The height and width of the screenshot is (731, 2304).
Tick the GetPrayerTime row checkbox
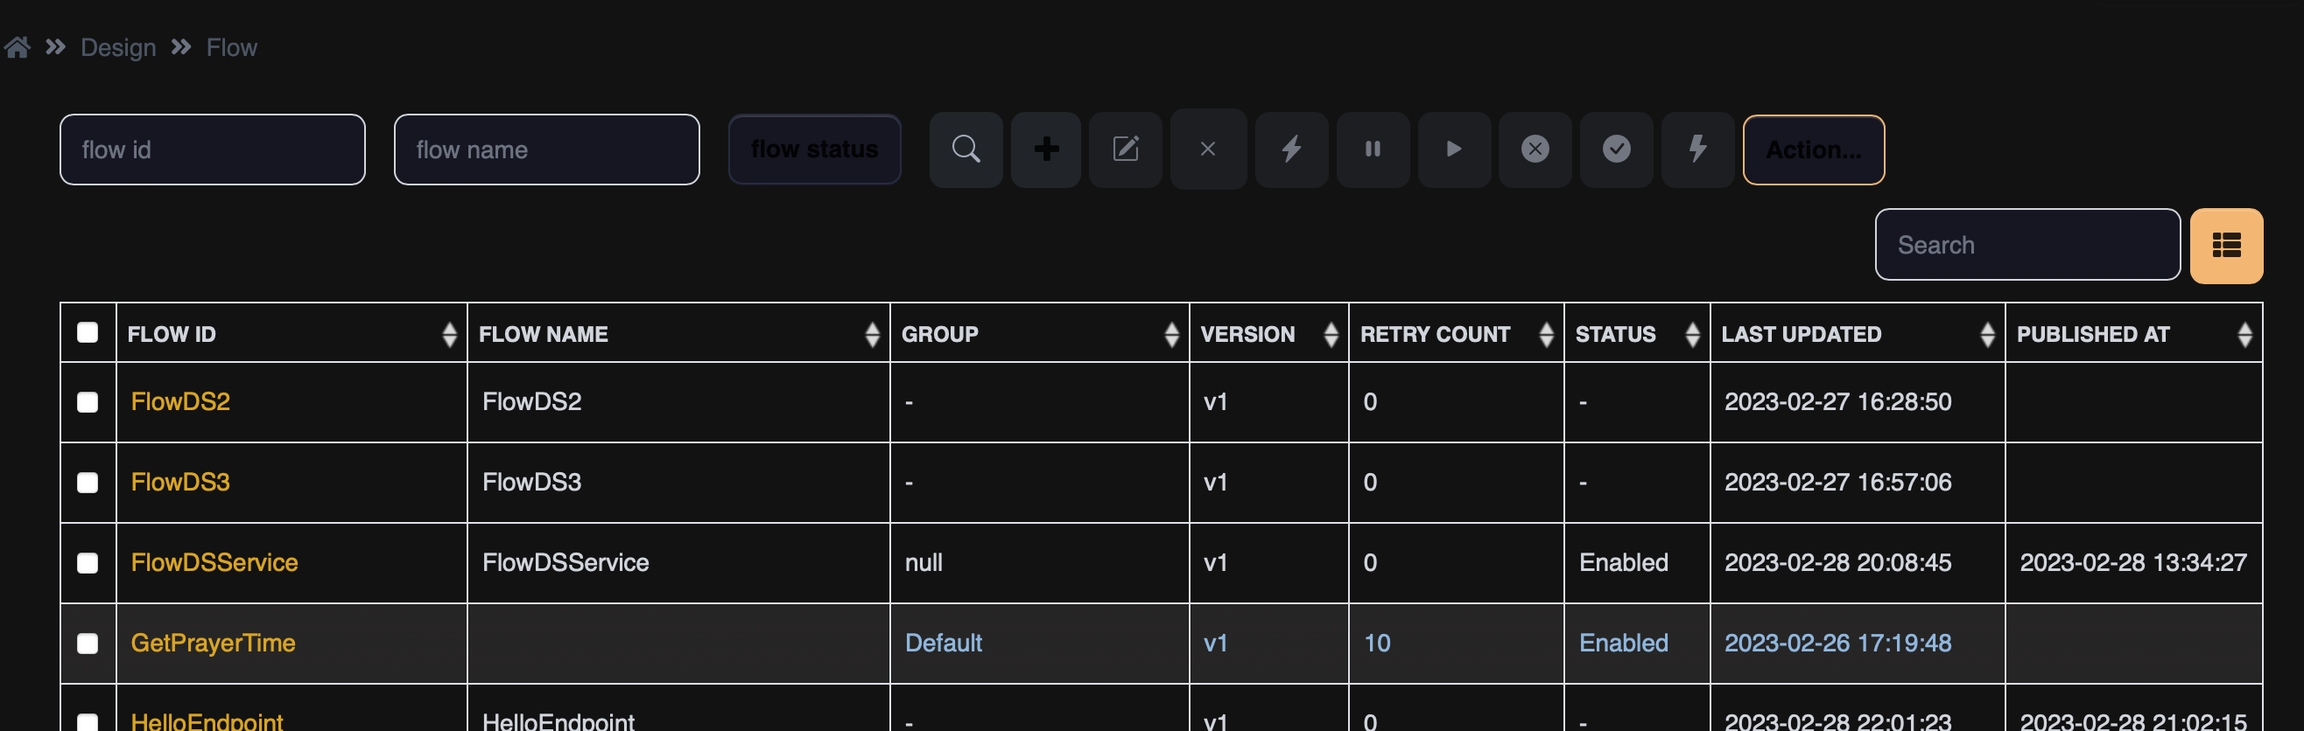pos(88,644)
